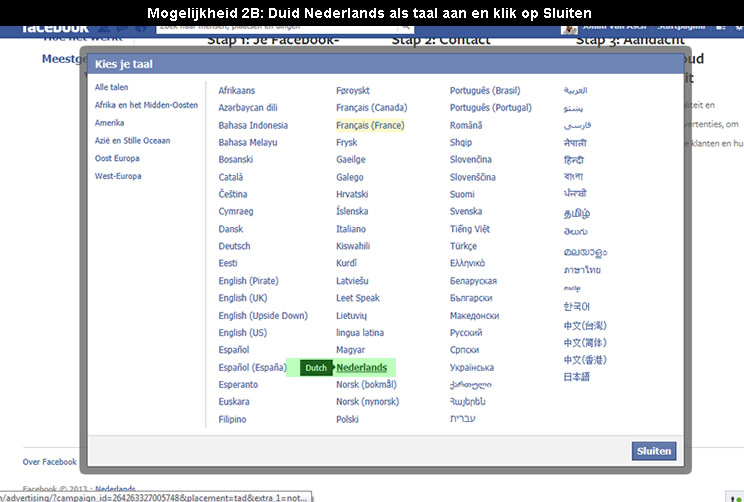Choose Español (España)
The height and width of the screenshot is (502, 744).
pyautogui.click(x=252, y=367)
